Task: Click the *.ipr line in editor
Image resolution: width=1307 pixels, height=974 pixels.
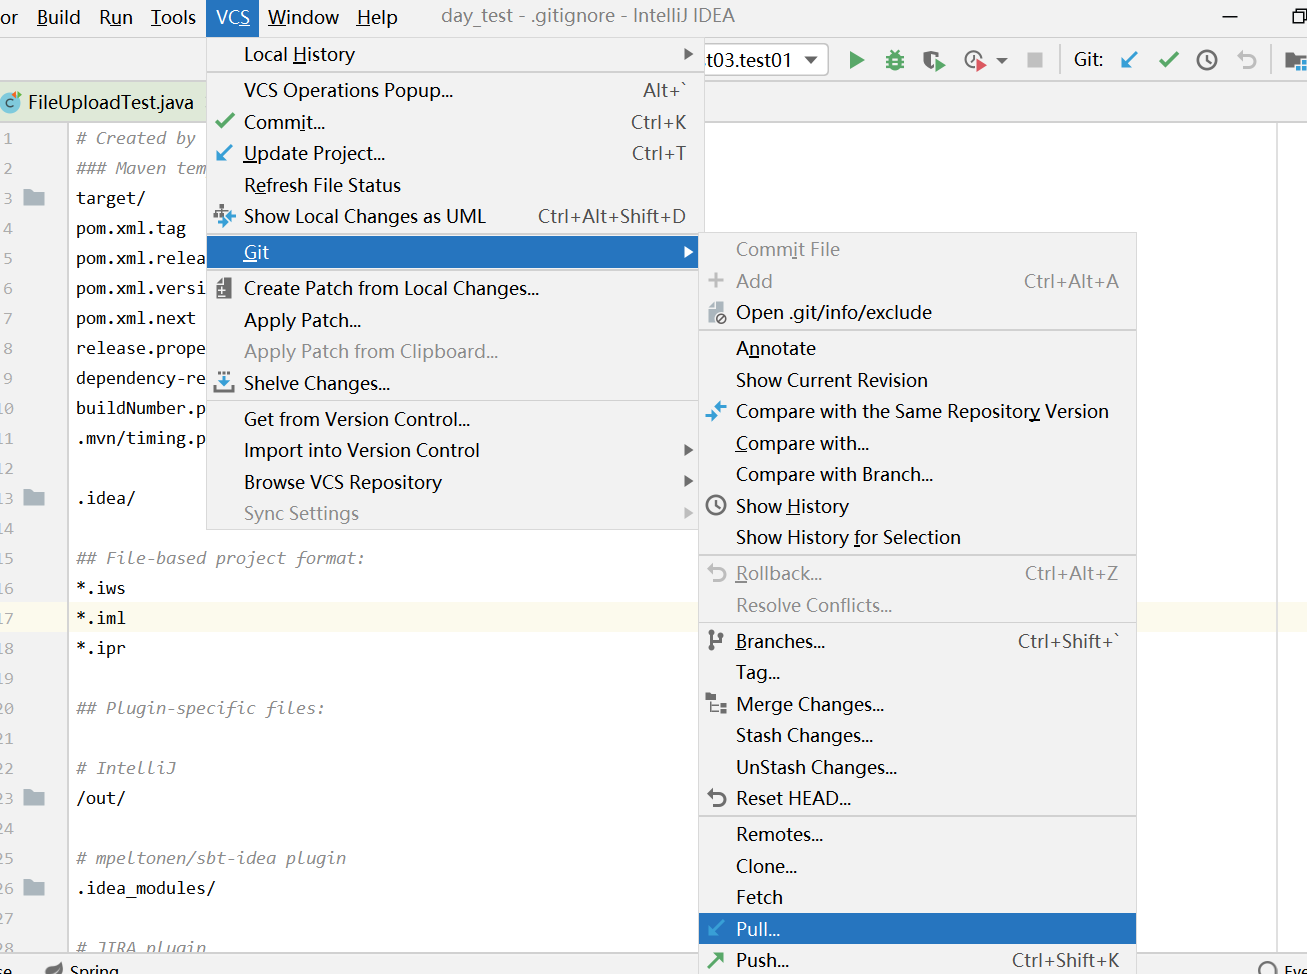Action: 101,648
